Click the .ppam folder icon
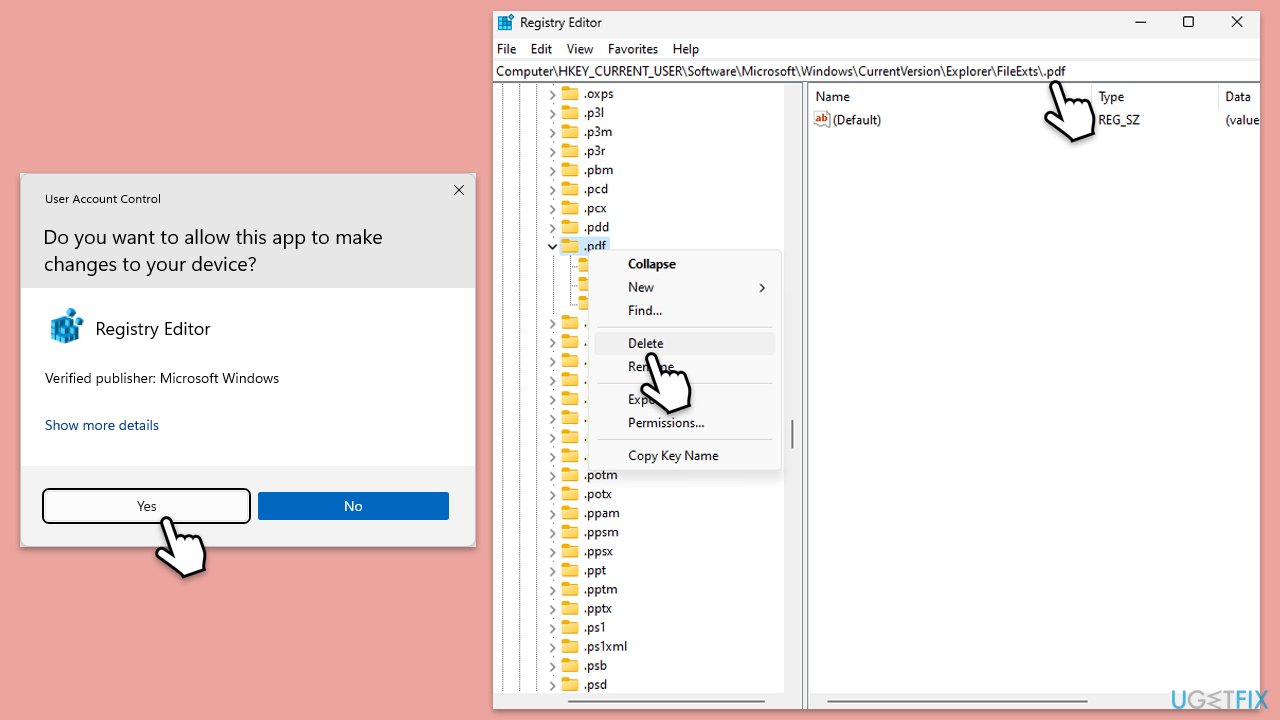 point(570,512)
